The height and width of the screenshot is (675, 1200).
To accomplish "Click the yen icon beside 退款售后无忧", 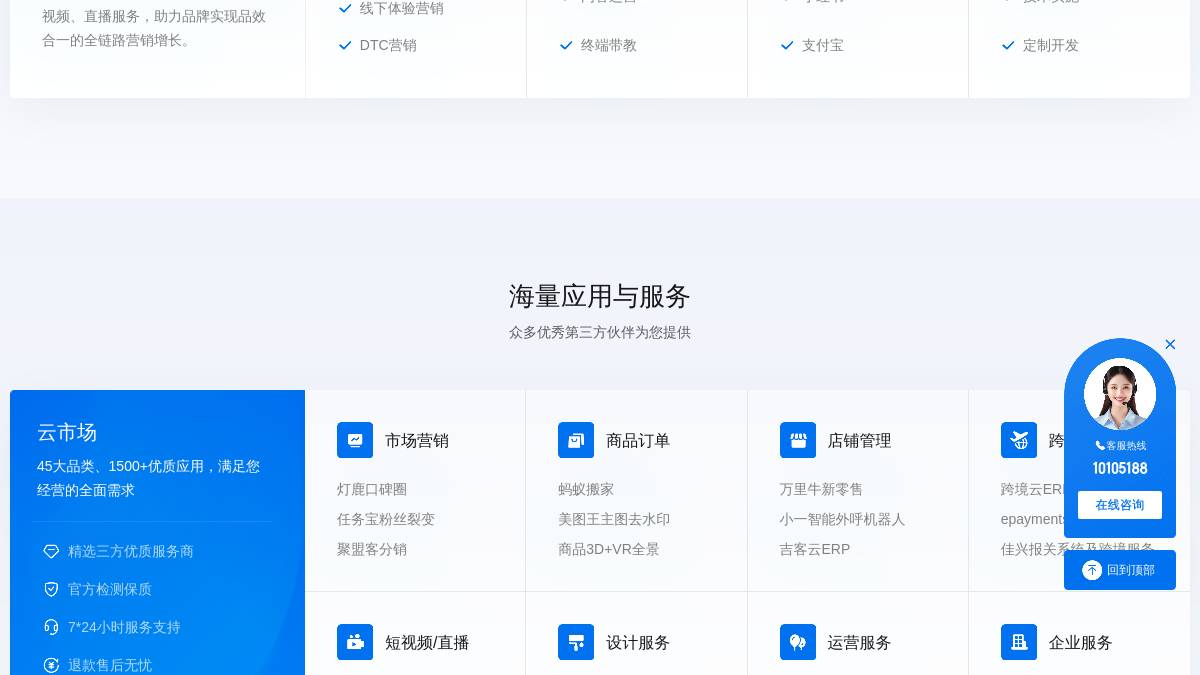I will [51, 665].
